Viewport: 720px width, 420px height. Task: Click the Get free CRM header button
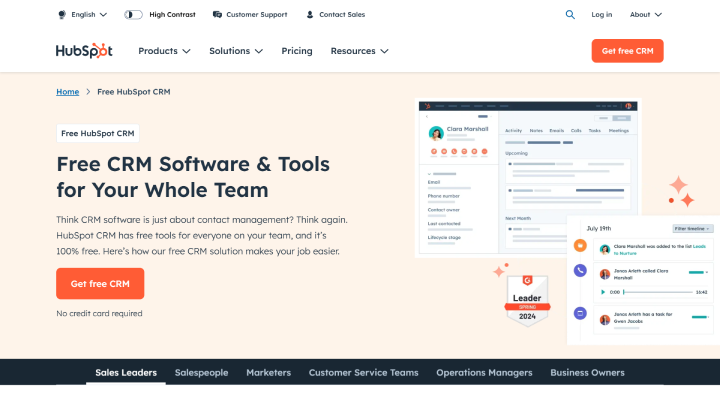(627, 51)
